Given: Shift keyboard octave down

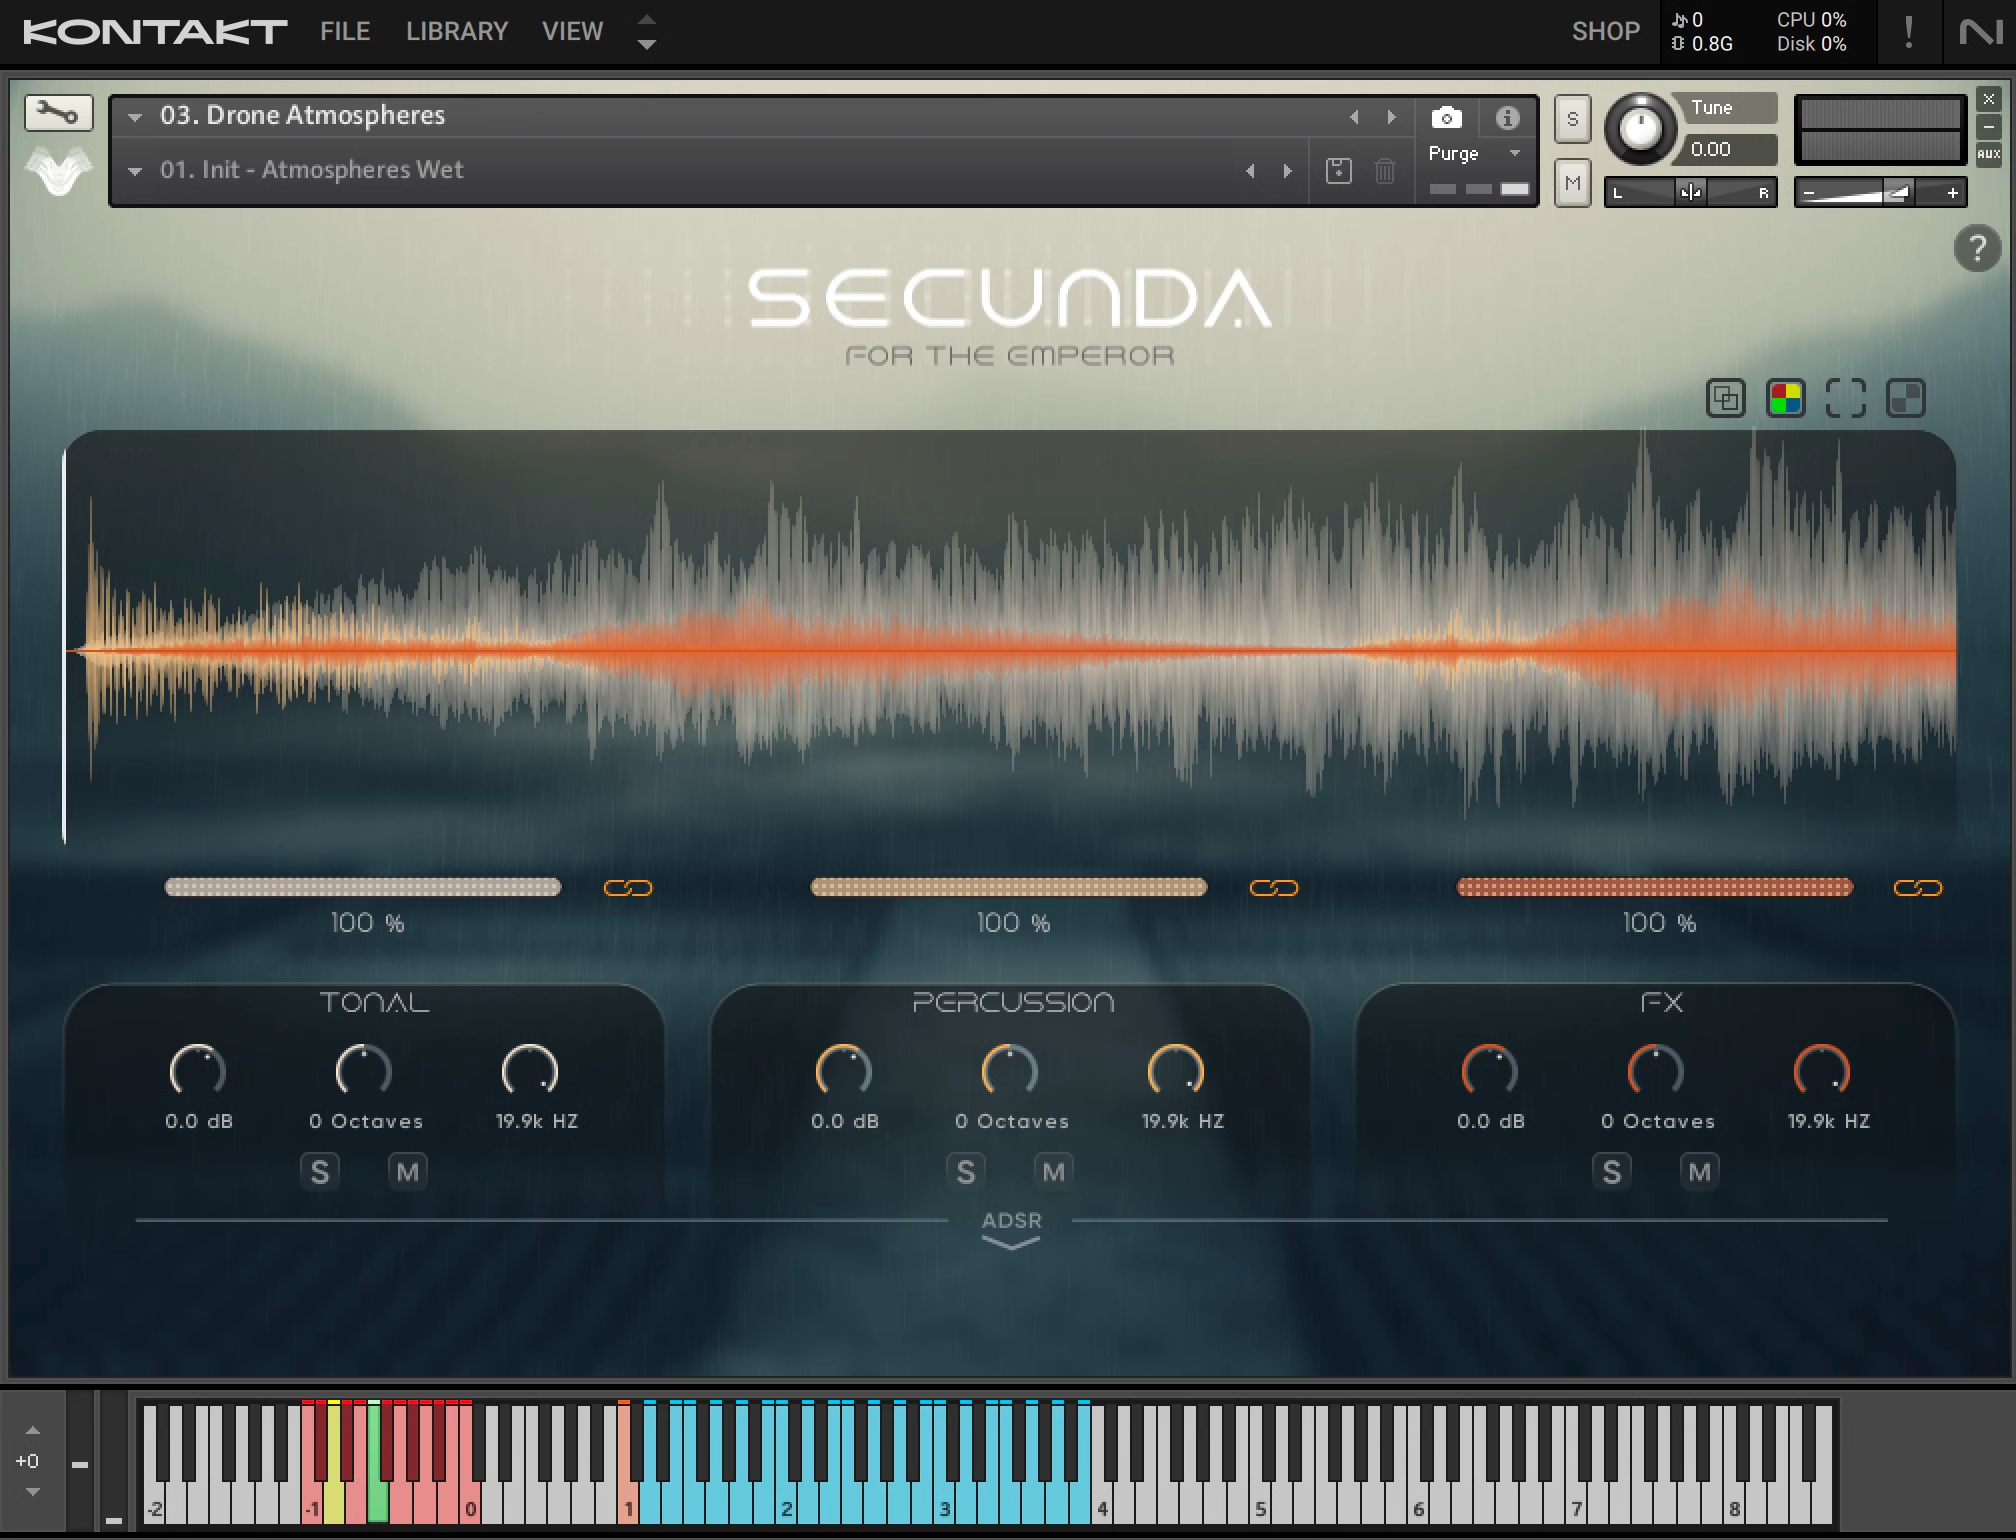Looking at the screenshot, I should (32, 1492).
